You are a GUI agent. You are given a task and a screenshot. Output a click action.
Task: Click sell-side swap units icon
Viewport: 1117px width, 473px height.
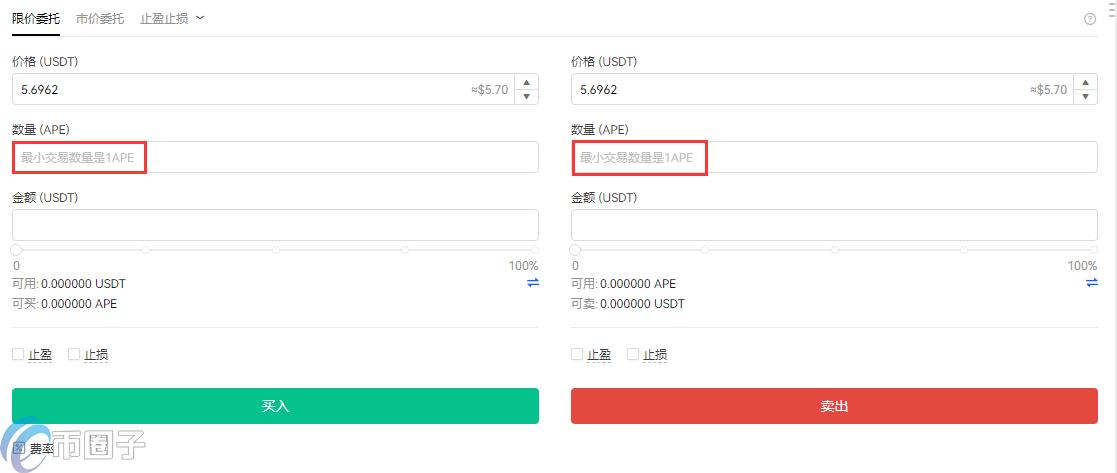point(1092,284)
